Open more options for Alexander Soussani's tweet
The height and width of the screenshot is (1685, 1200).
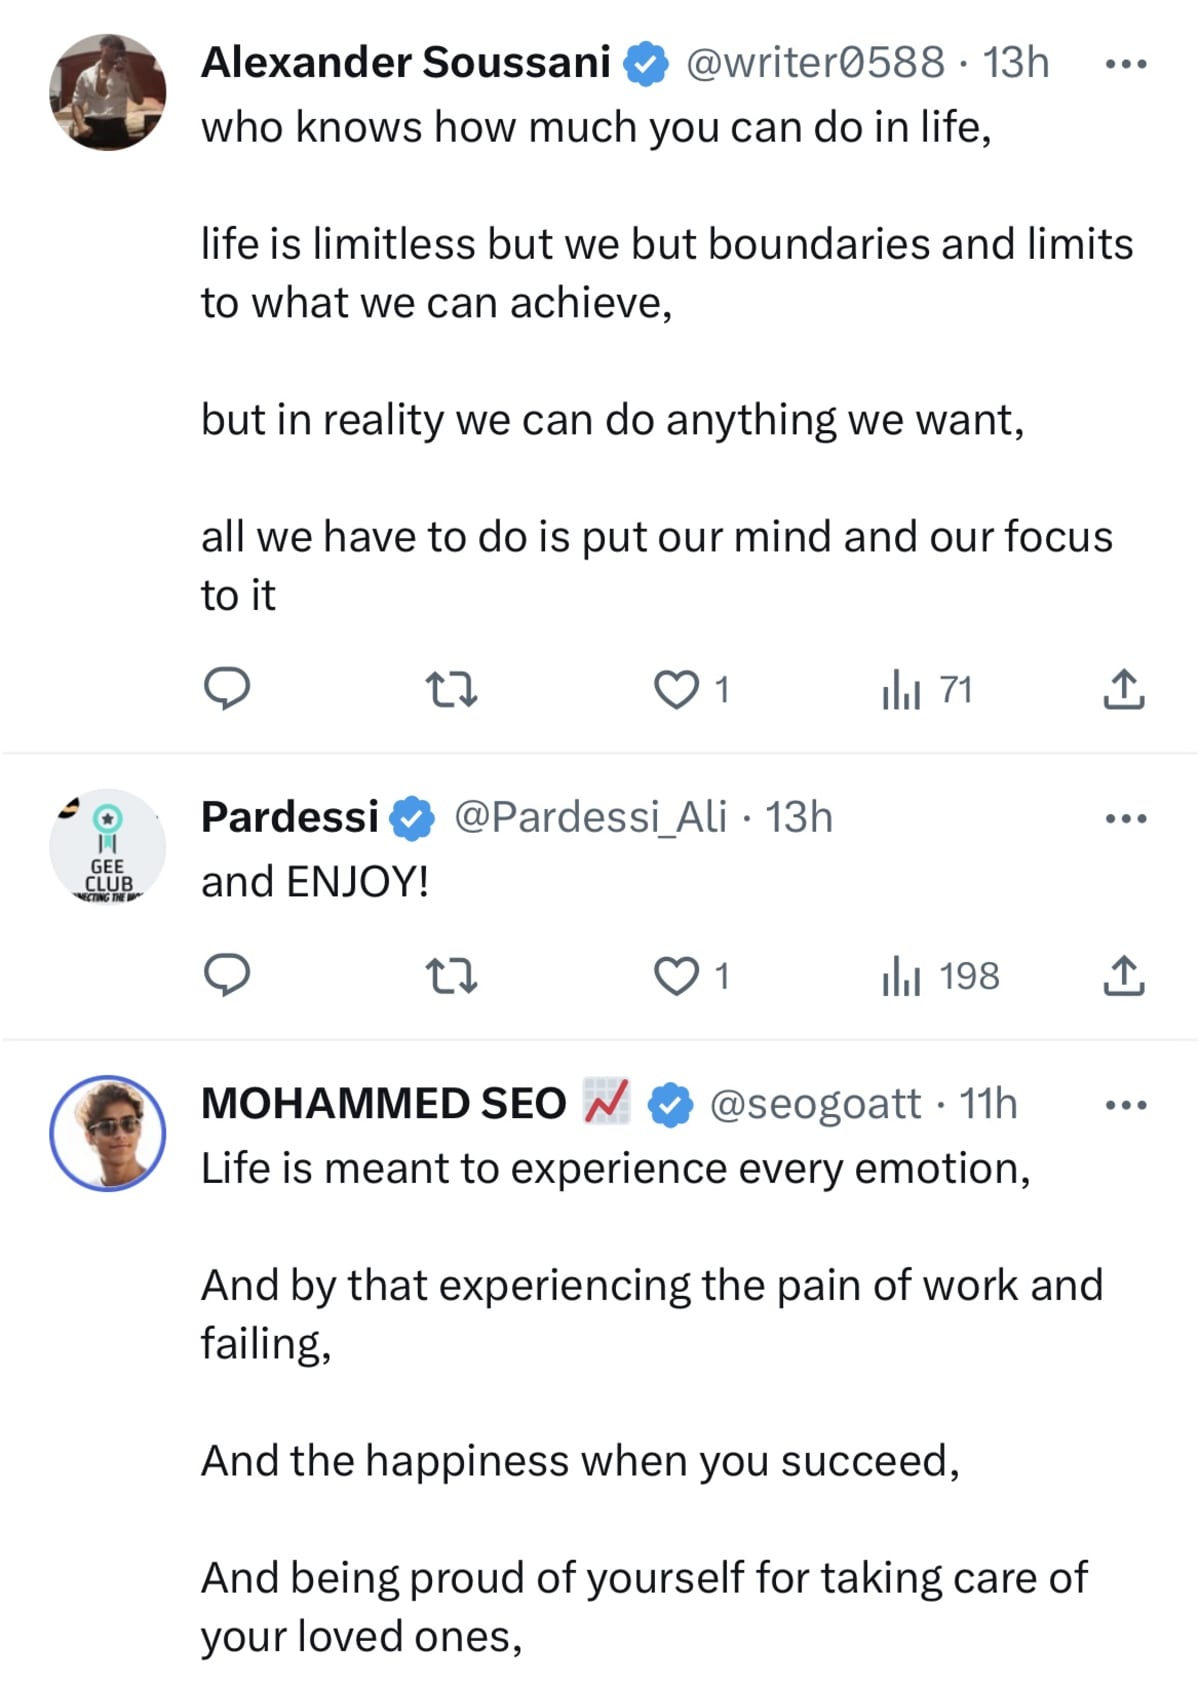coord(1125,64)
